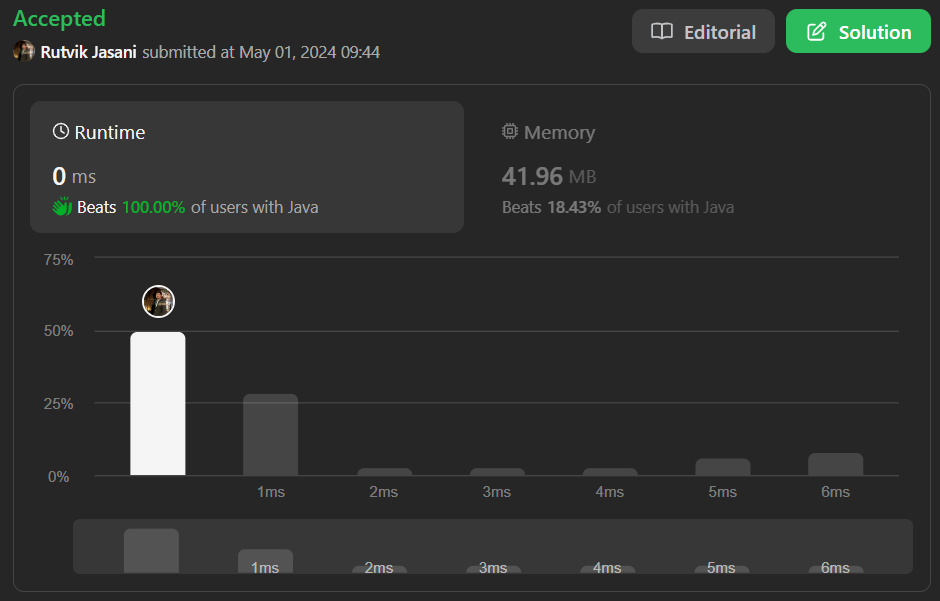This screenshot has width=940, height=601.
Task: Click the Solution pencil-edit icon
Action: point(817,32)
